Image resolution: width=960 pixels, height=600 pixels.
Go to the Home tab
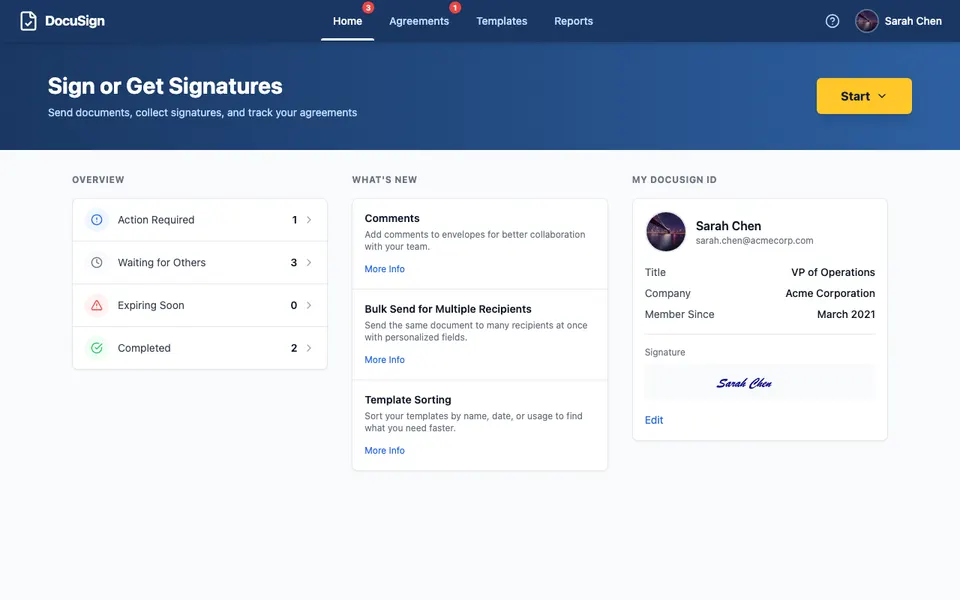click(347, 21)
